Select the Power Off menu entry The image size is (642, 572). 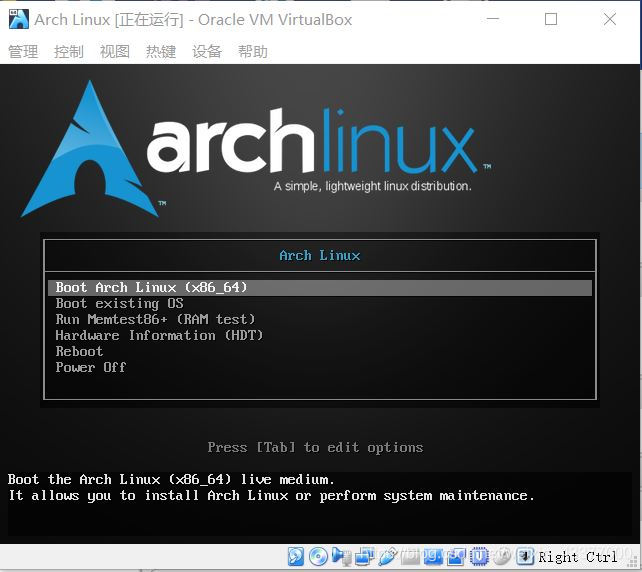320,367
